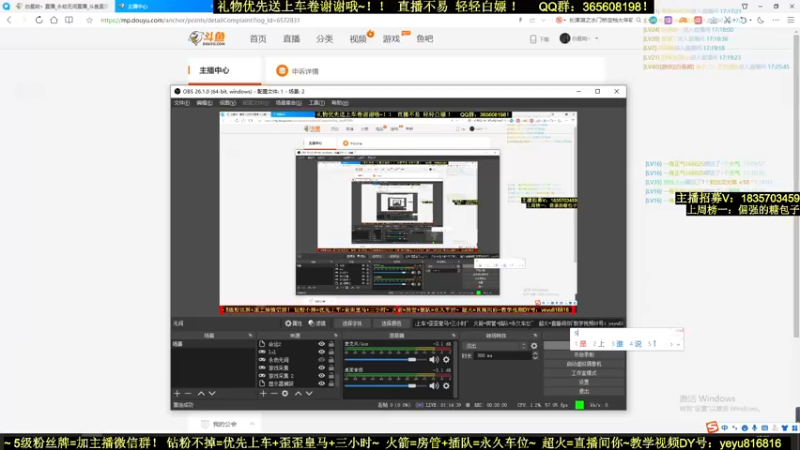The image size is (800, 450).
Task: Open the 编辑 menu in OBS
Action: (x=204, y=103)
